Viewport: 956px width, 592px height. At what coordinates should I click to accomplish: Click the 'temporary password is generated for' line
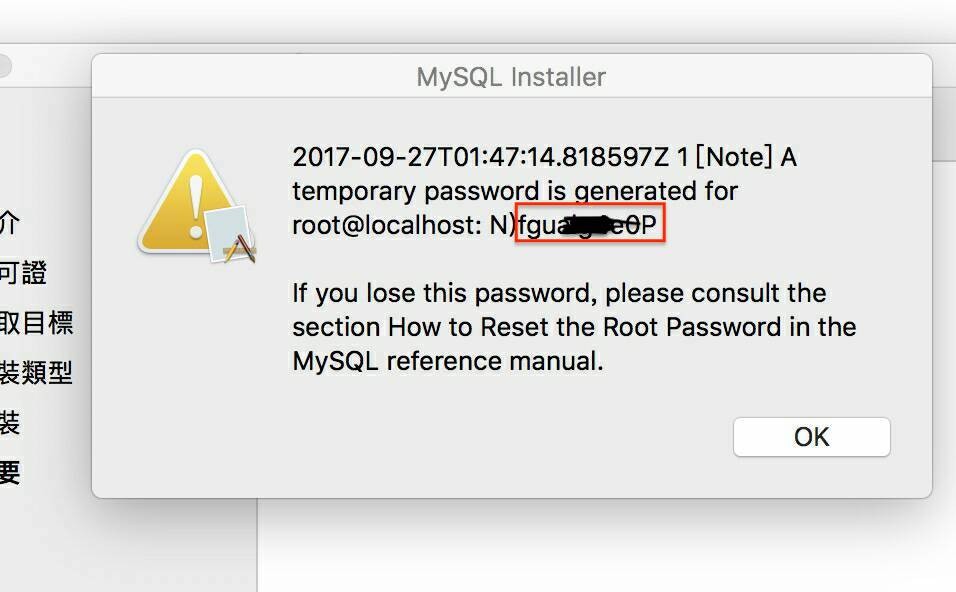tap(515, 191)
